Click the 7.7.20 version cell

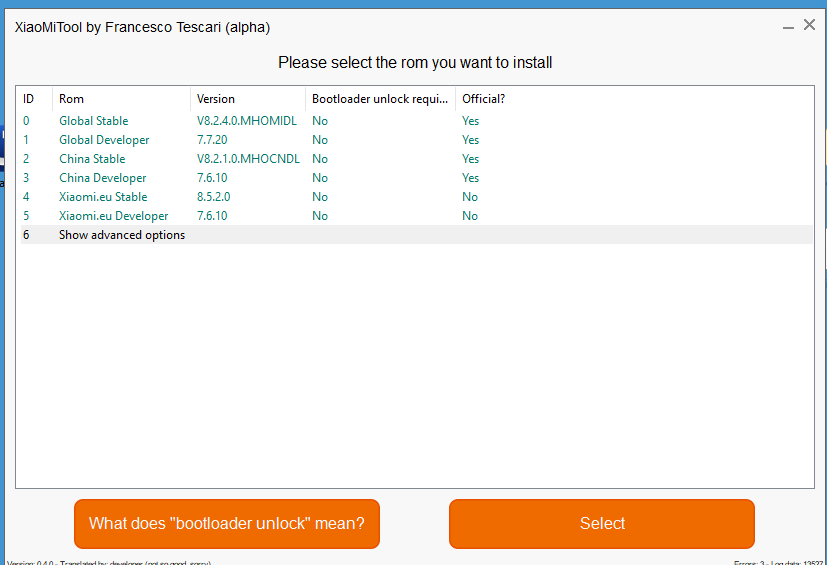coord(212,140)
